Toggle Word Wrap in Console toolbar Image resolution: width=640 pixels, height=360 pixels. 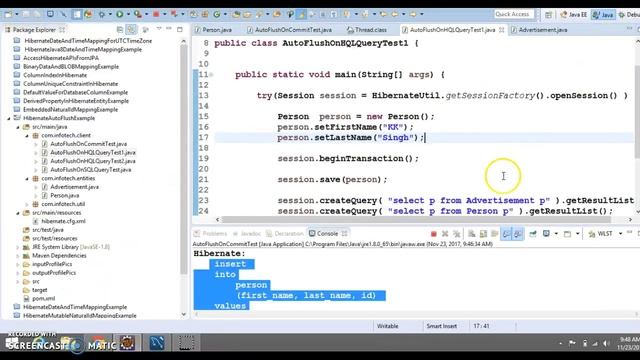pos(495,234)
